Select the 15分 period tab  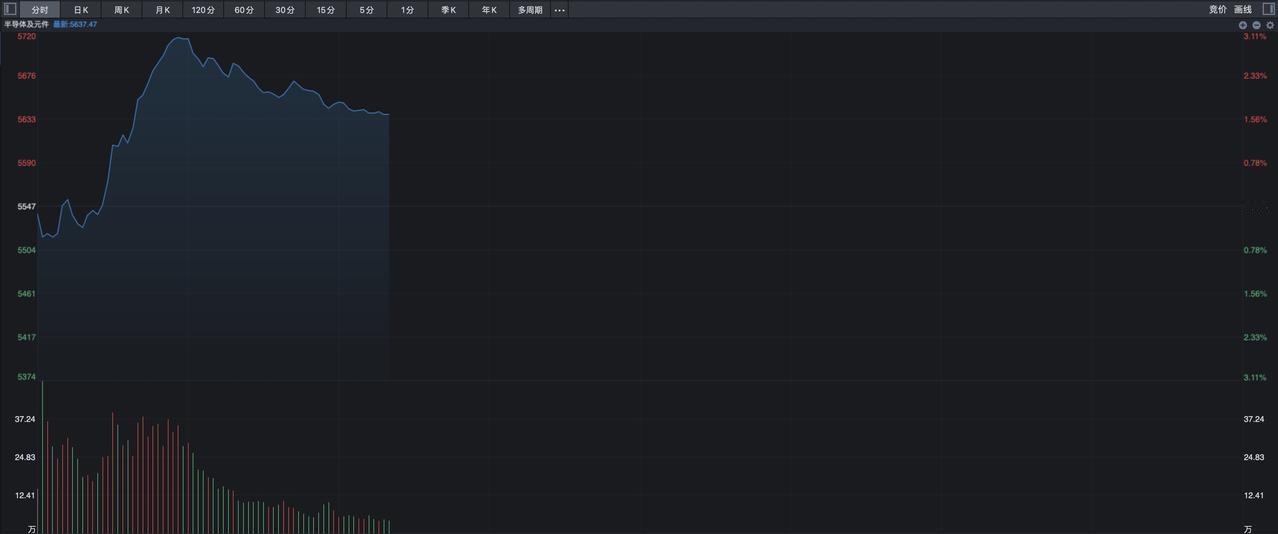[x=326, y=9]
